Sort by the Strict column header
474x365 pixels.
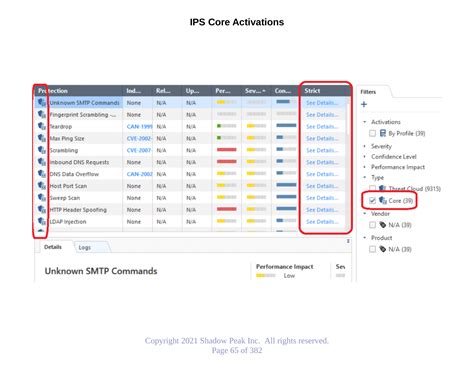tap(324, 91)
